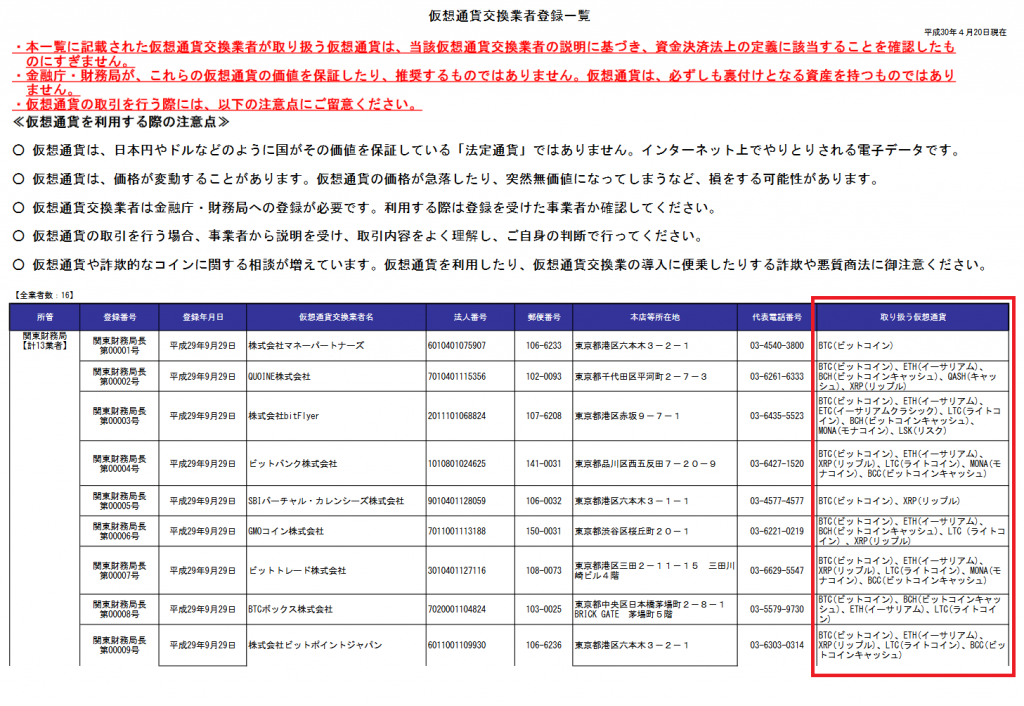The height and width of the screenshot is (706, 1024).
Task: Click corporate number 3010401127116
Action: (457, 571)
